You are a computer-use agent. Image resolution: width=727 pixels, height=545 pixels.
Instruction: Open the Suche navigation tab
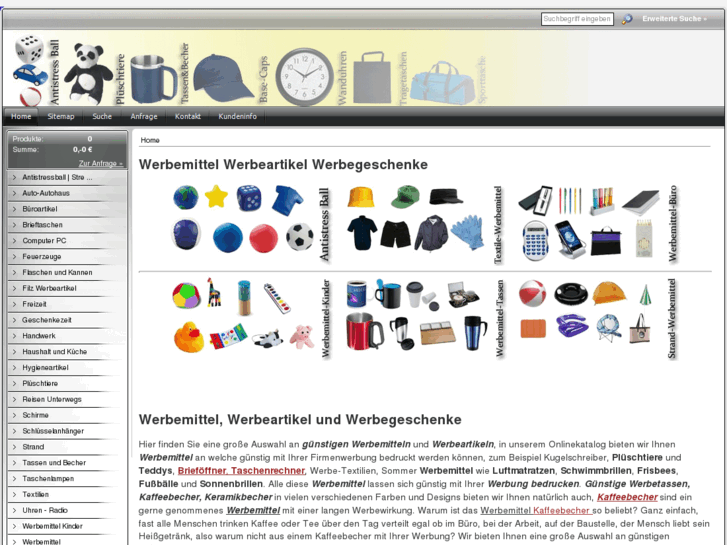[x=102, y=116]
